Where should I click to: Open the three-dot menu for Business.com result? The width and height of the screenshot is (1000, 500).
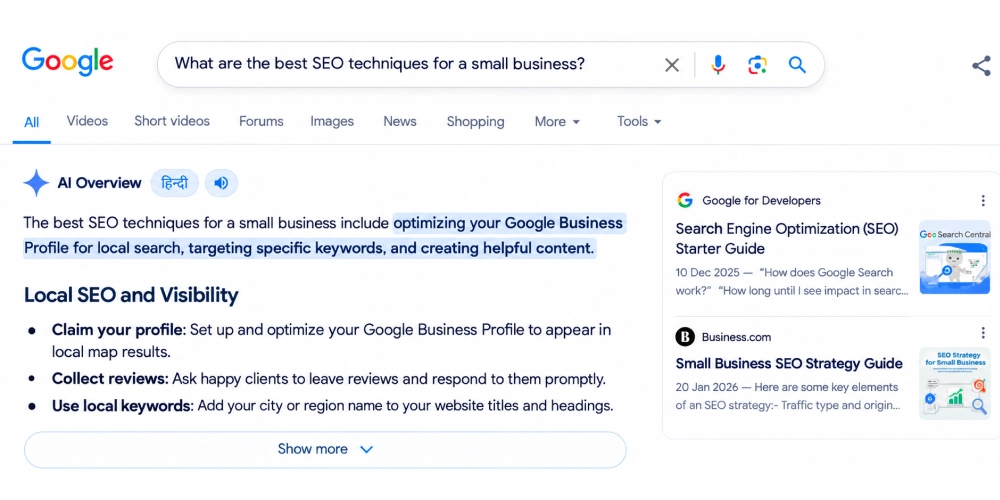coord(983,332)
